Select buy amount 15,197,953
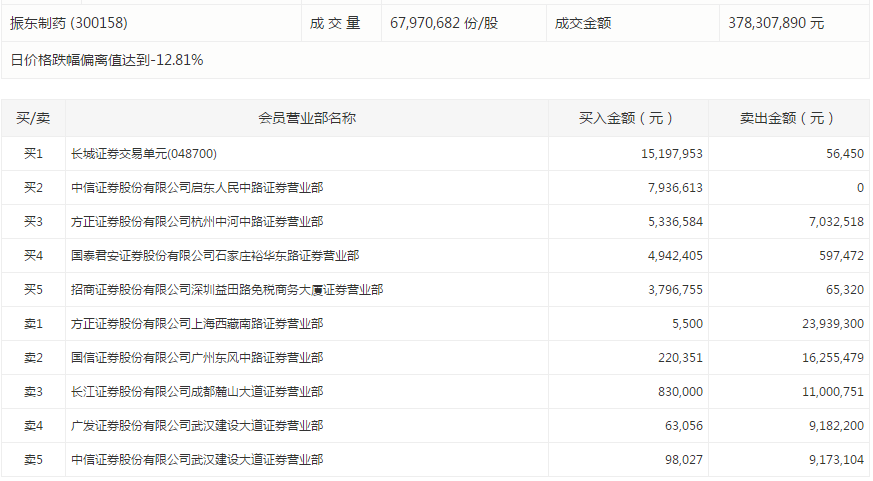This screenshot has width=873, height=481. 671,154
